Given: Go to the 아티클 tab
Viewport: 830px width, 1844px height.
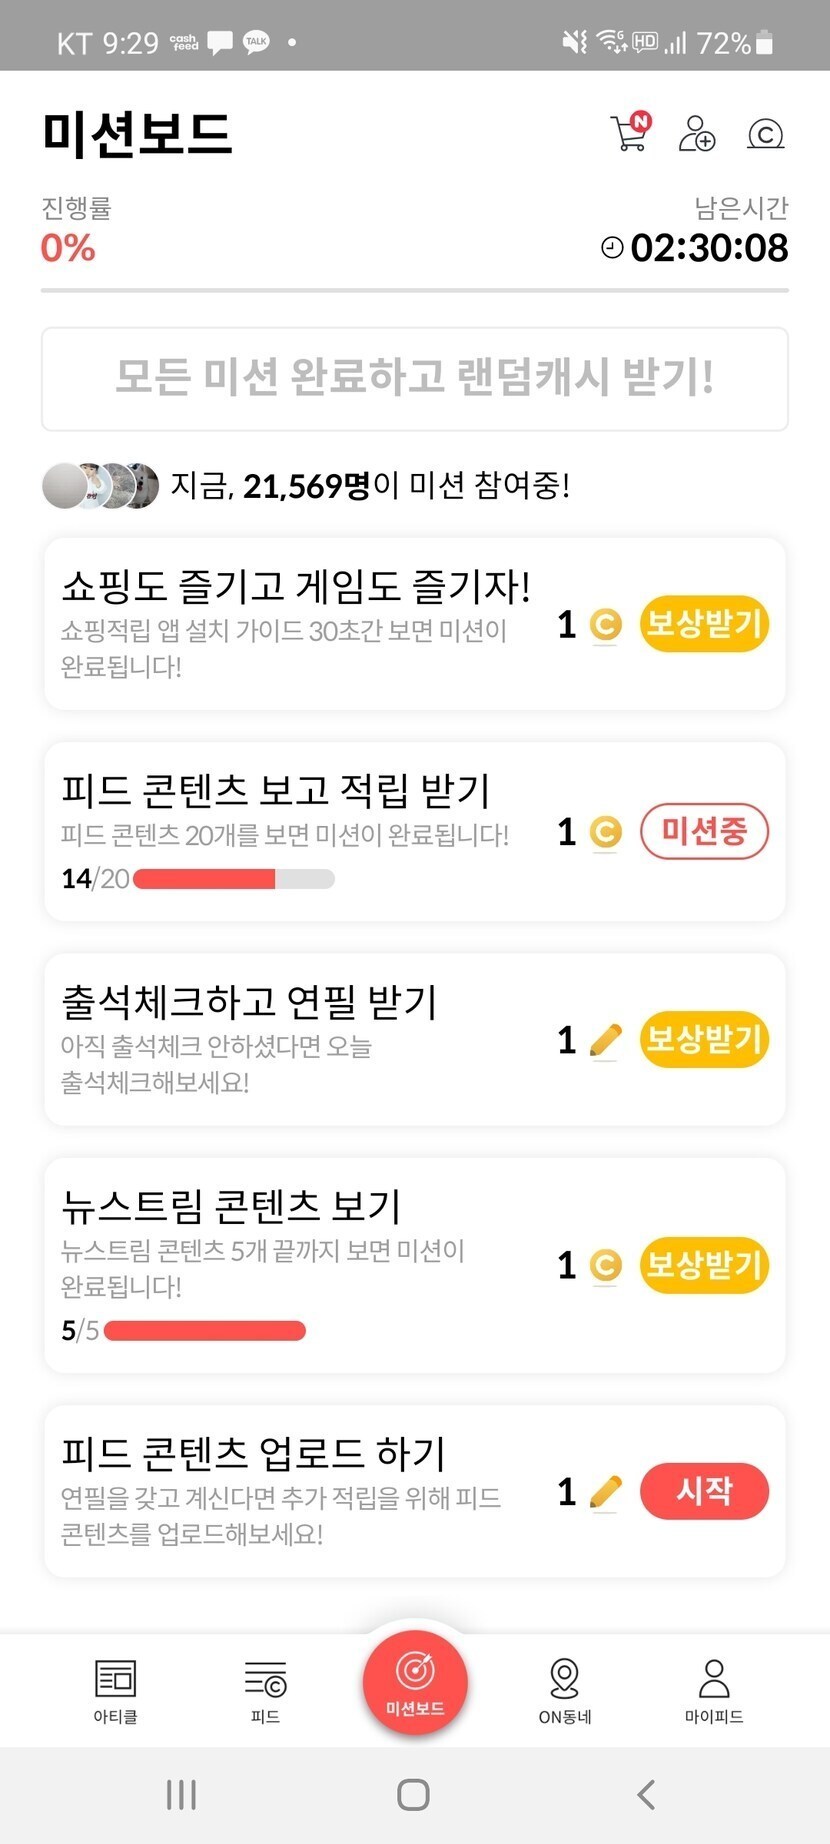Looking at the screenshot, I should click(x=115, y=1690).
